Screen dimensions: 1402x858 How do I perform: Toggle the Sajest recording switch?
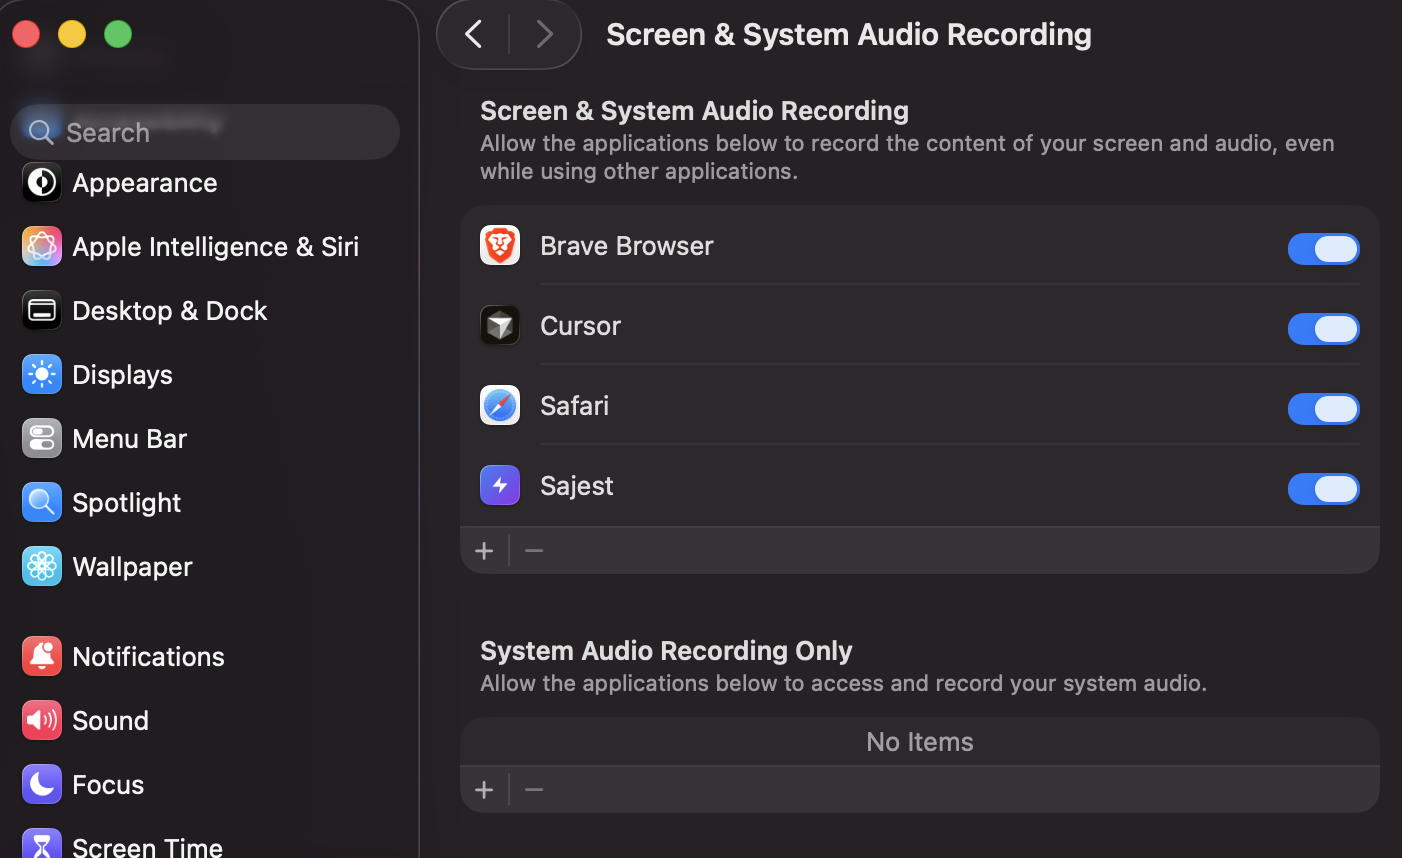click(x=1323, y=489)
